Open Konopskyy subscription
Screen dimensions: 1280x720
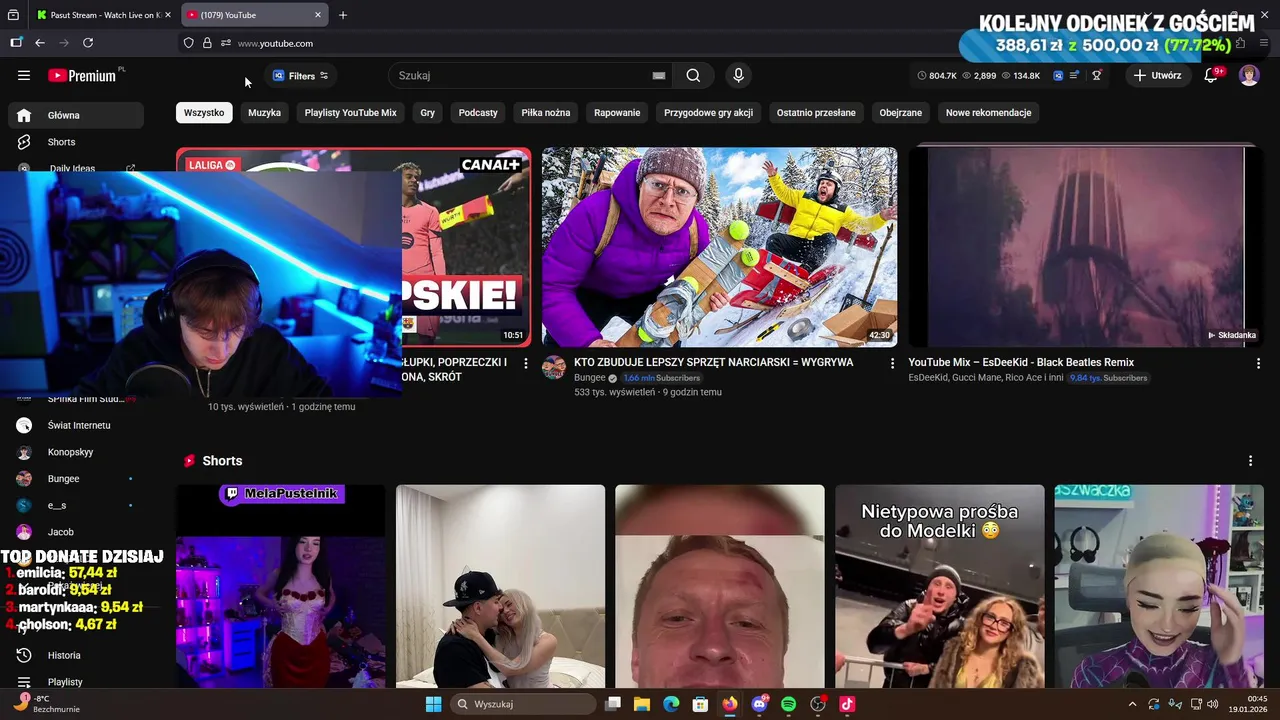[x=76, y=452]
